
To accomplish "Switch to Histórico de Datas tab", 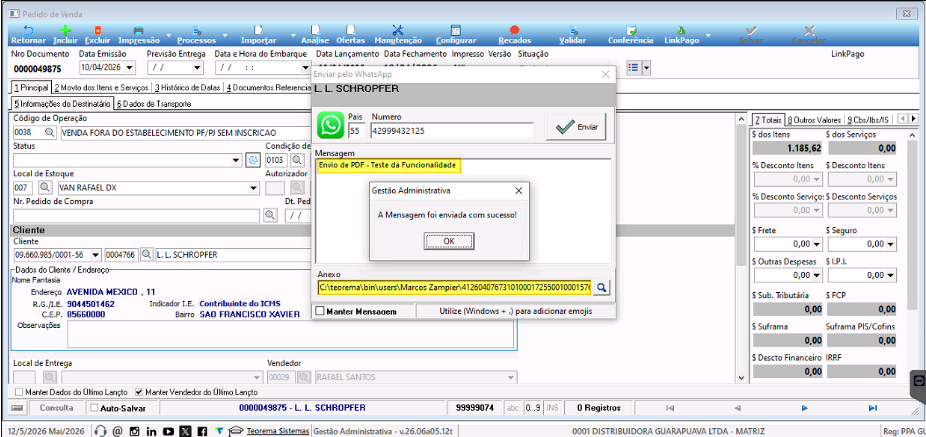I will (187, 87).
